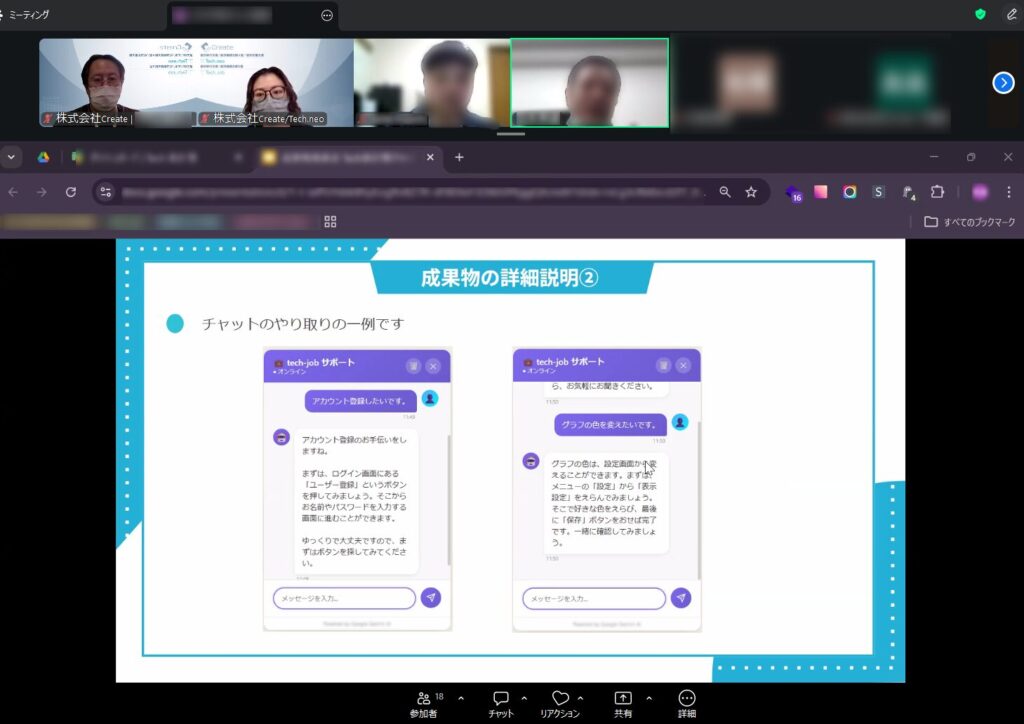Open the tab search dropdown arrow
The image size is (1024, 724).
11,157
